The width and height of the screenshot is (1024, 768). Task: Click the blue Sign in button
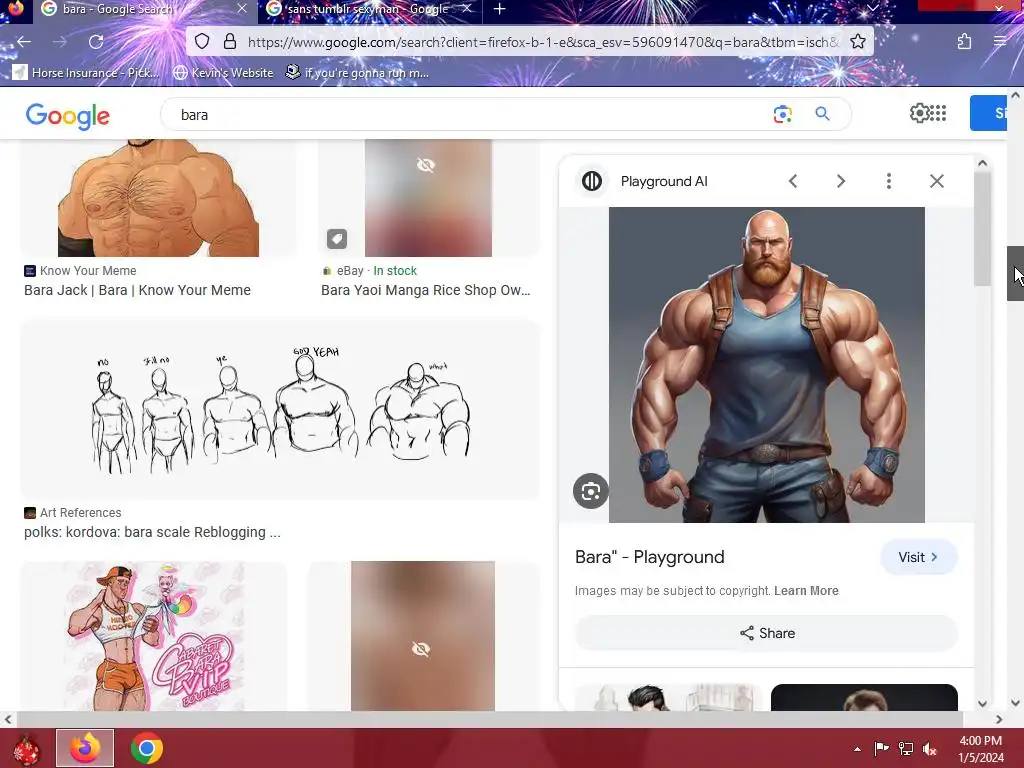(x=989, y=113)
